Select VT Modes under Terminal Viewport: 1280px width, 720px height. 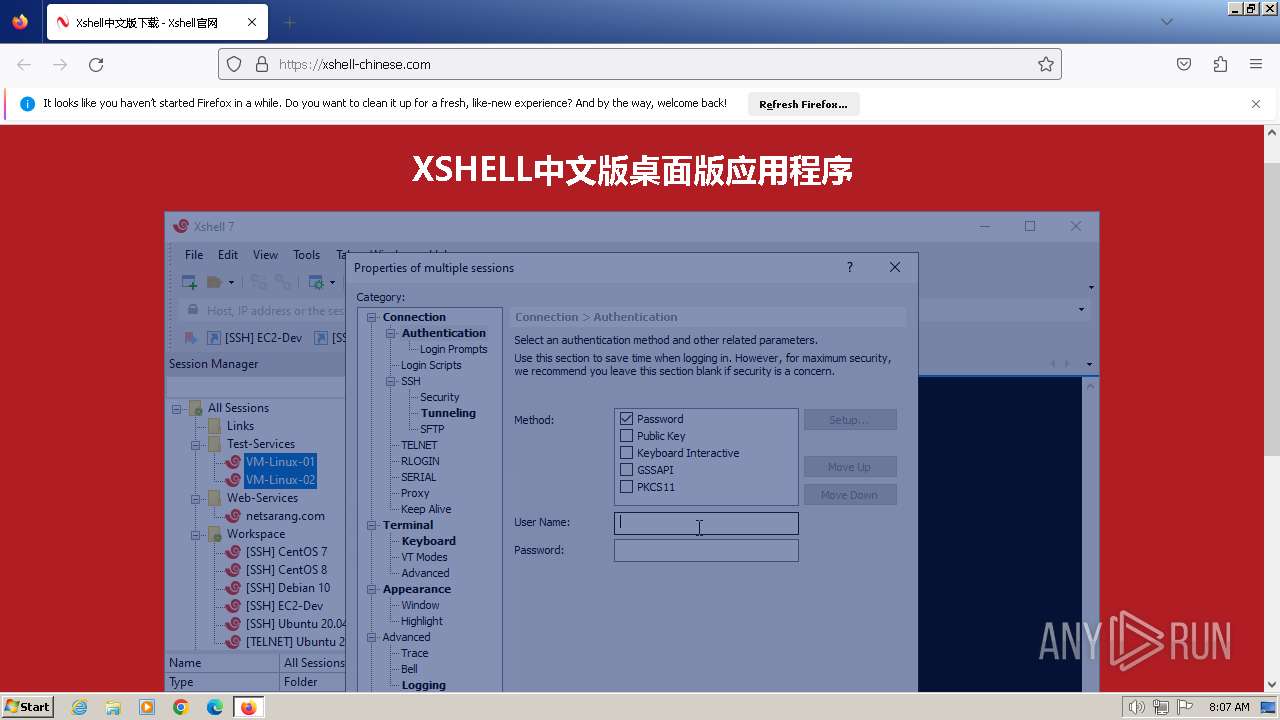pyautogui.click(x=424, y=557)
